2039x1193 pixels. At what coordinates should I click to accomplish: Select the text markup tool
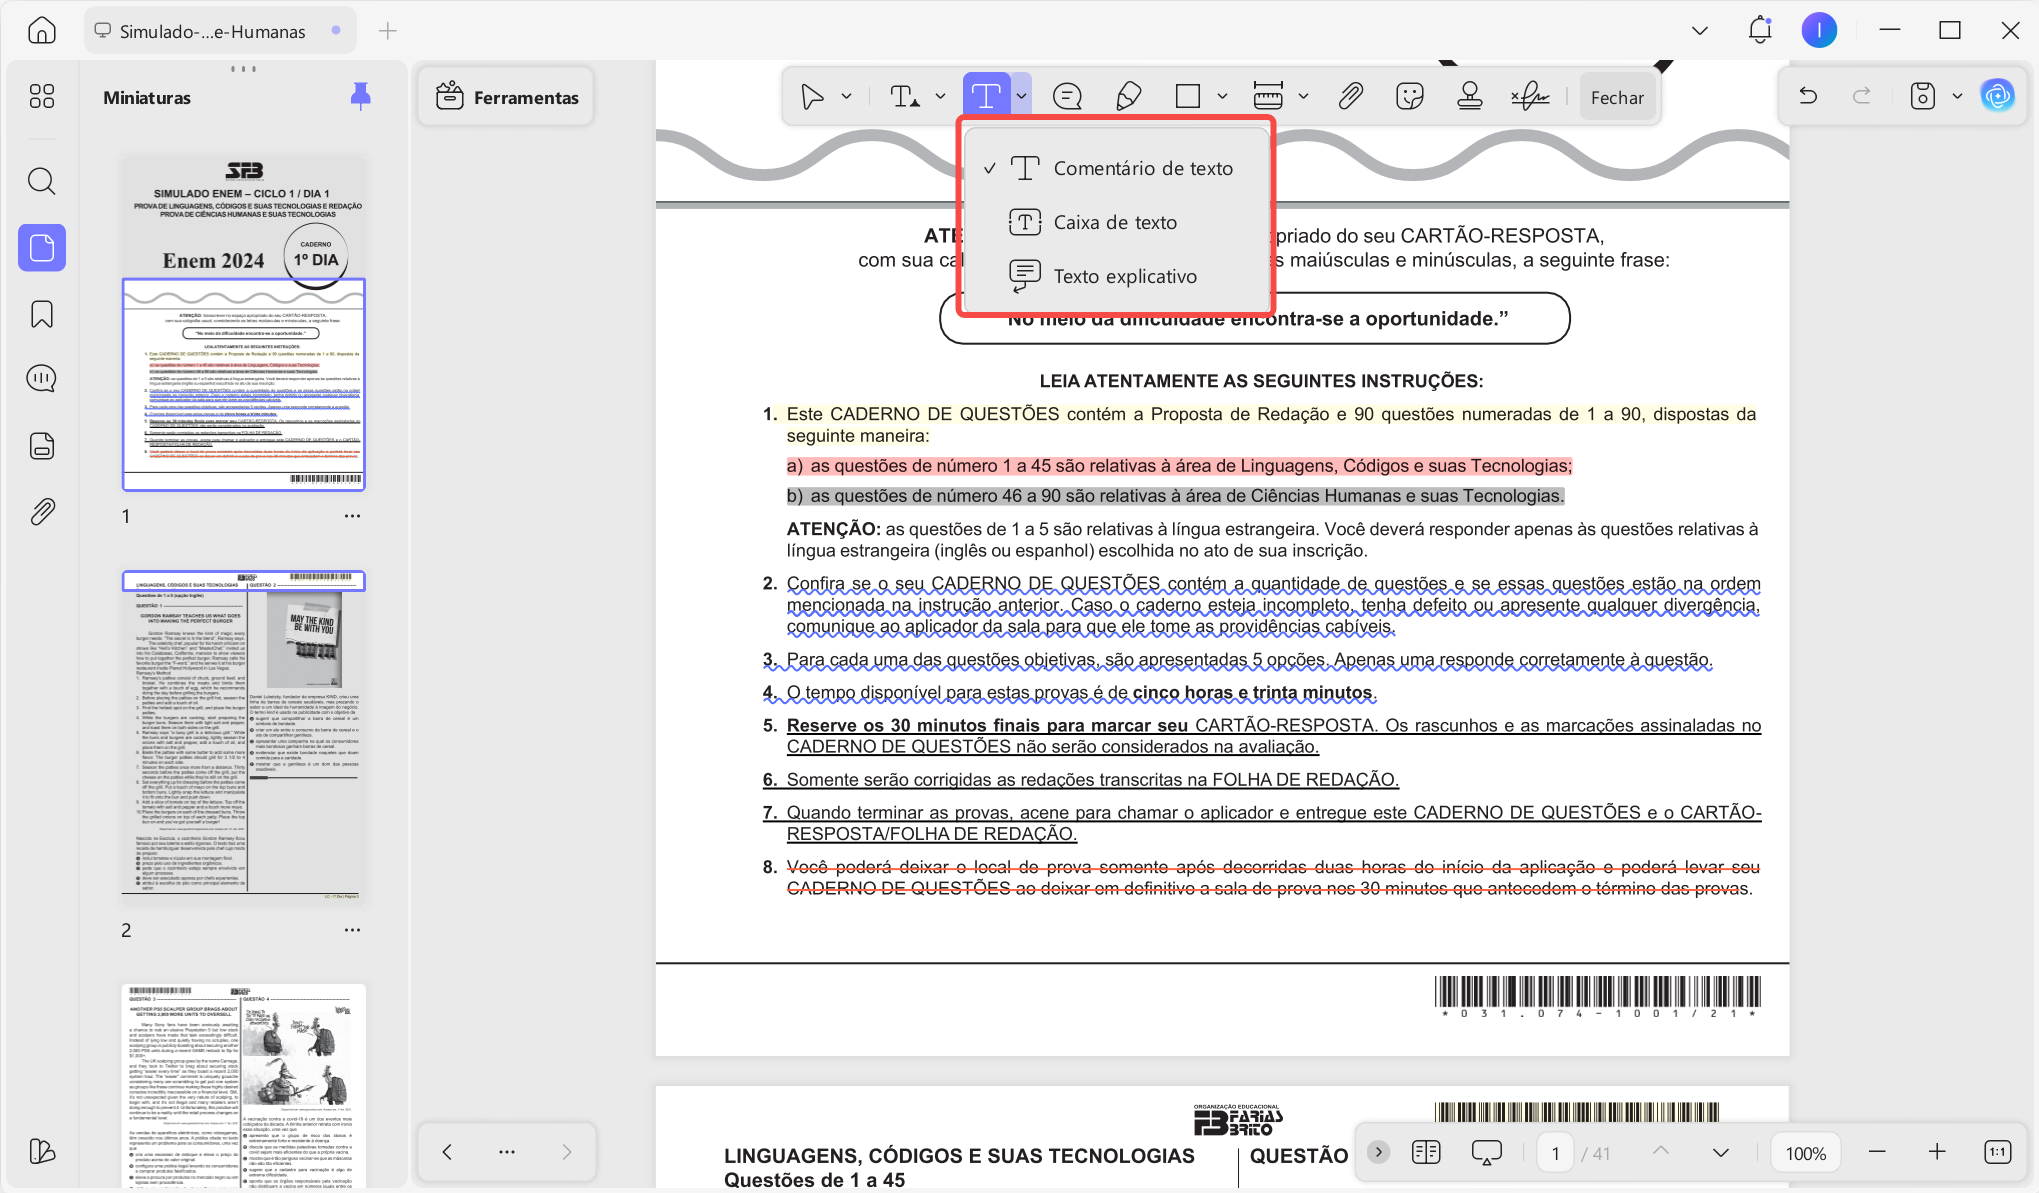point(905,96)
